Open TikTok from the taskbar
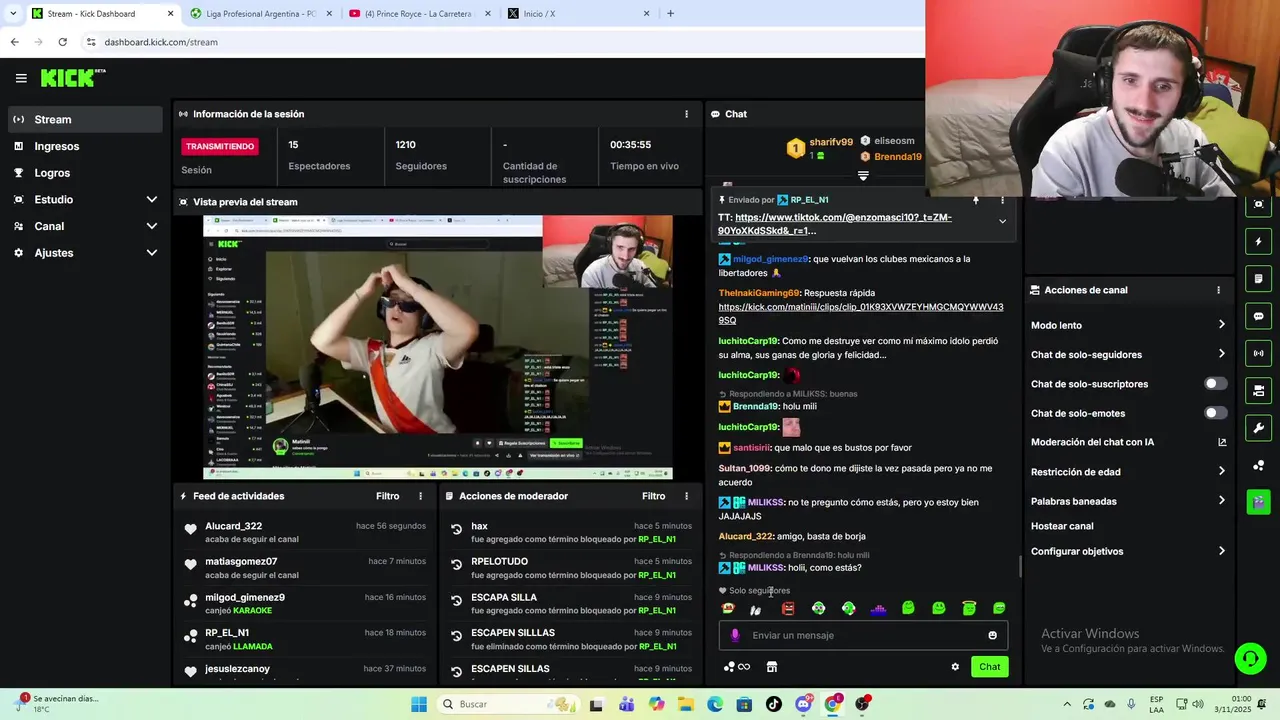 (x=773, y=704)
